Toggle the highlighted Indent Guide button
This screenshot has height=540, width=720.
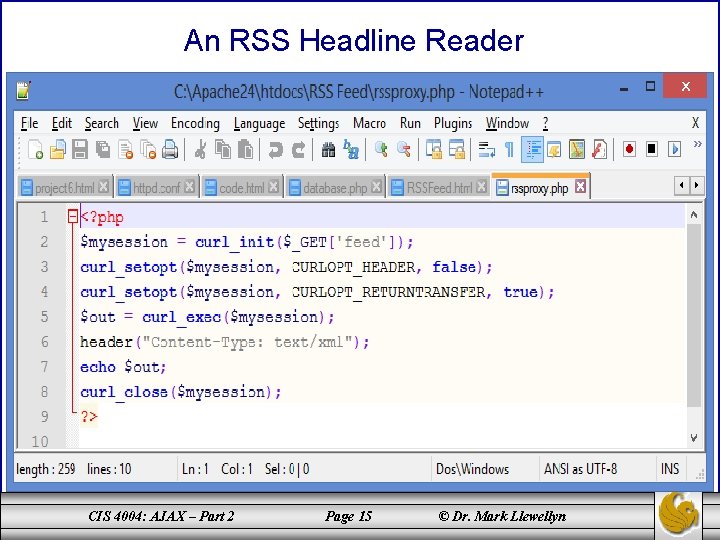(532, 150)
